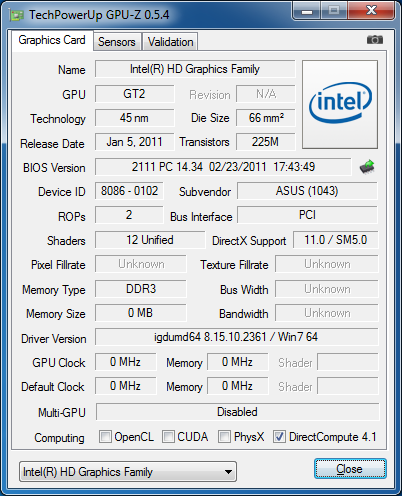
Task: Uncheck the DirectCompute 4.1 checkbox
Action: [x=279, y=436]
